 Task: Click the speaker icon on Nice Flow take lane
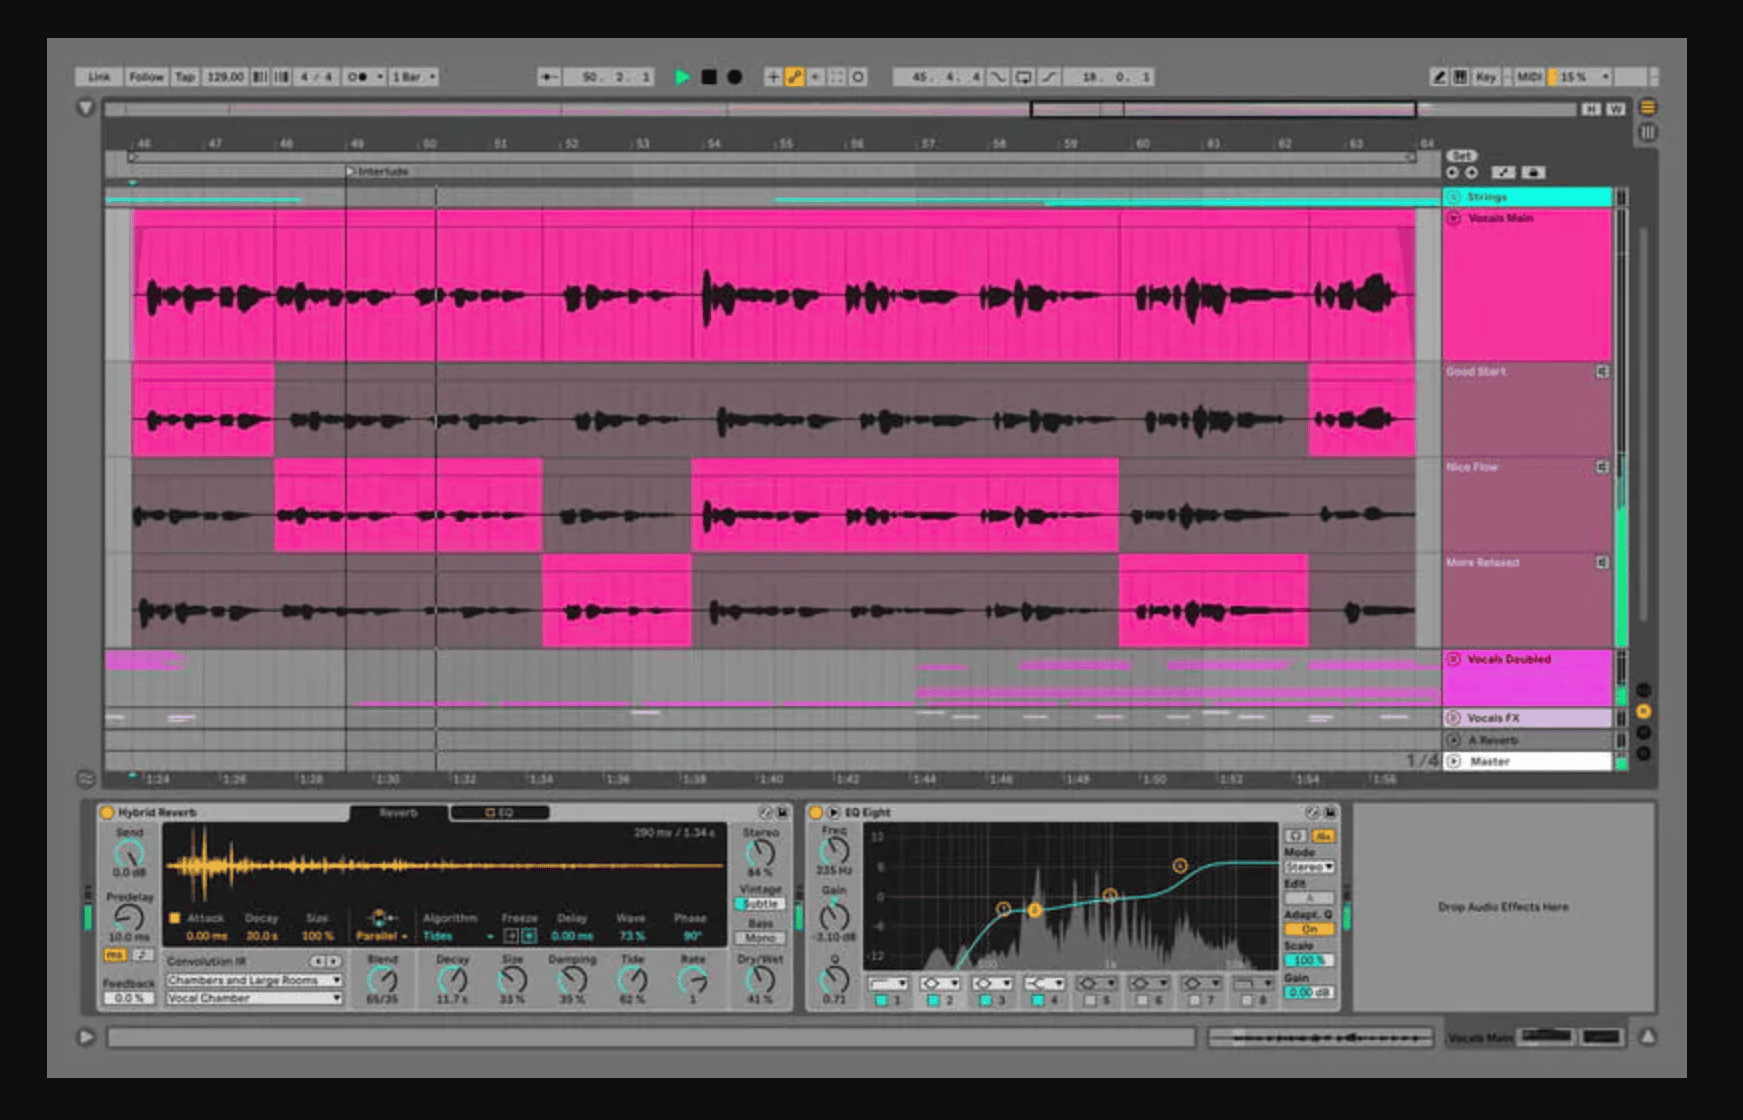pos(1602,467)
